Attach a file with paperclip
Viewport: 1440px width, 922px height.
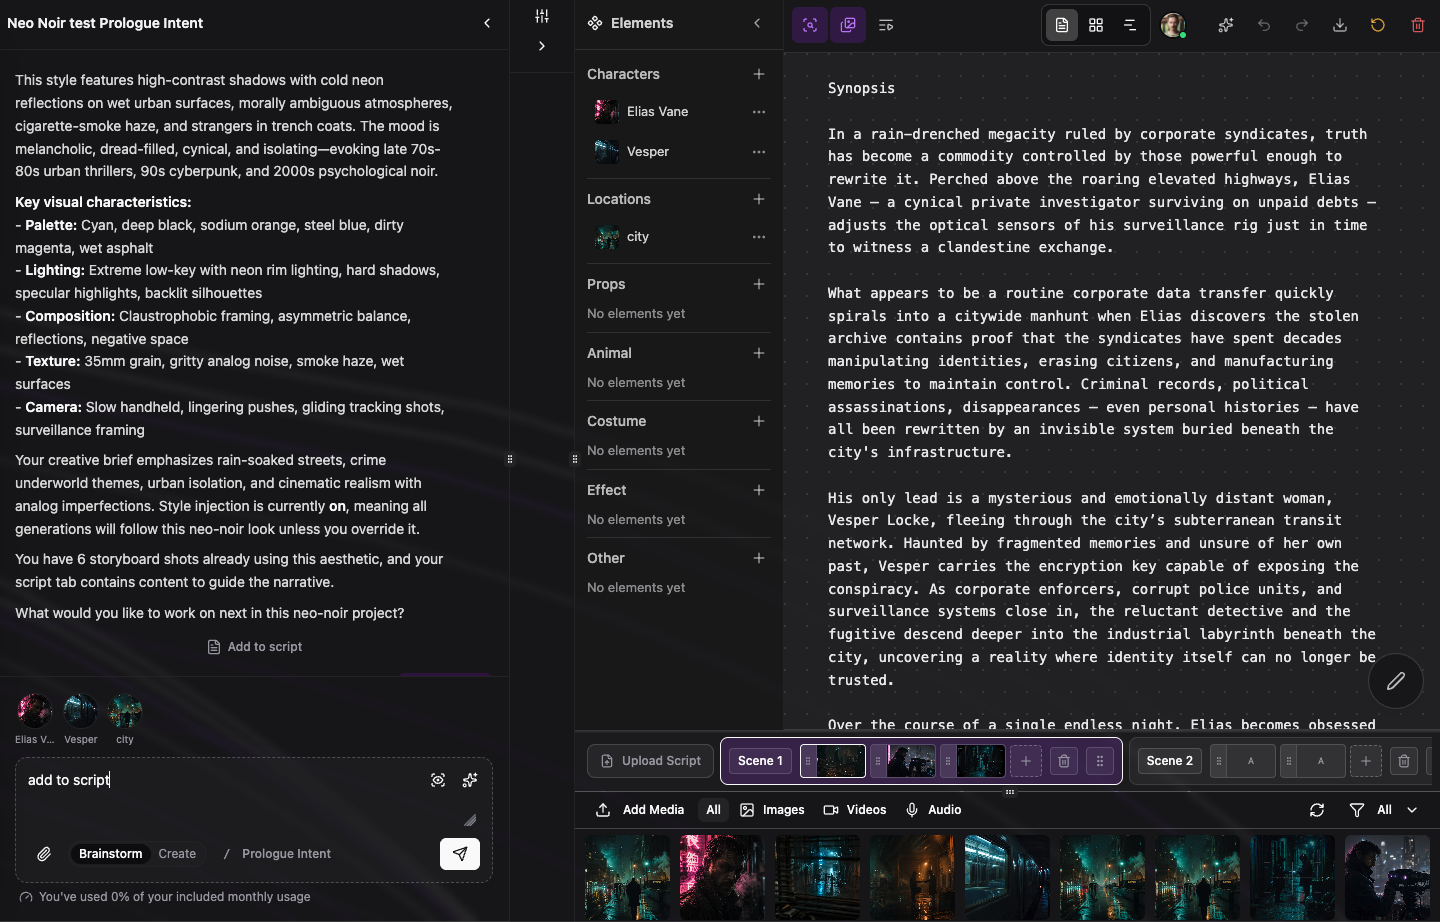(x=44, y=854)
